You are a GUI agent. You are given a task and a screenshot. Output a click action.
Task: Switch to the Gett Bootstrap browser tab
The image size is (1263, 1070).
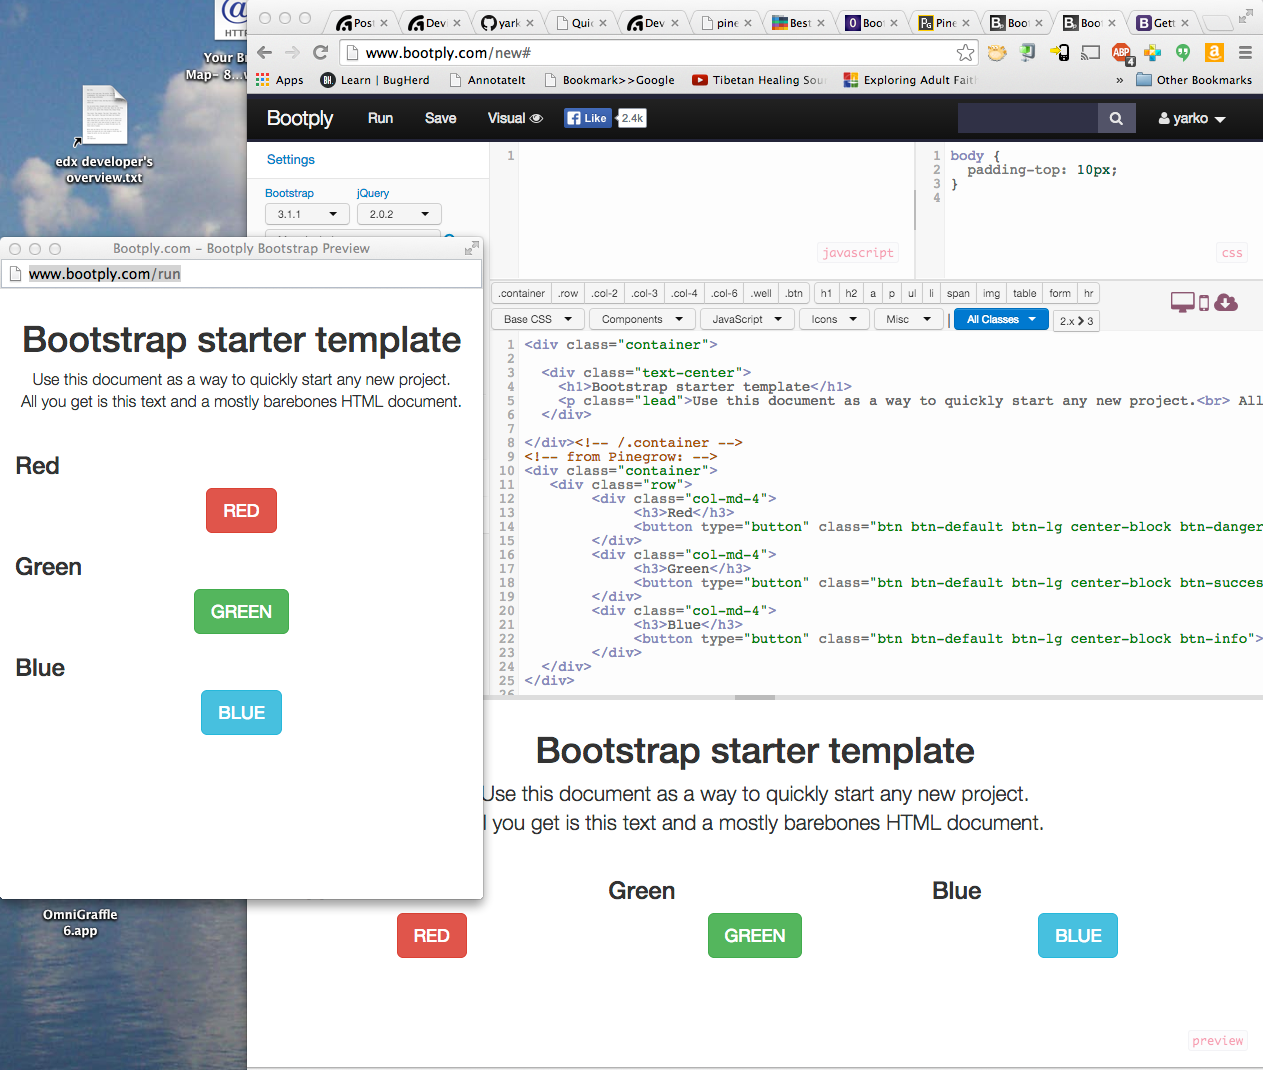tap(1163, 22)
